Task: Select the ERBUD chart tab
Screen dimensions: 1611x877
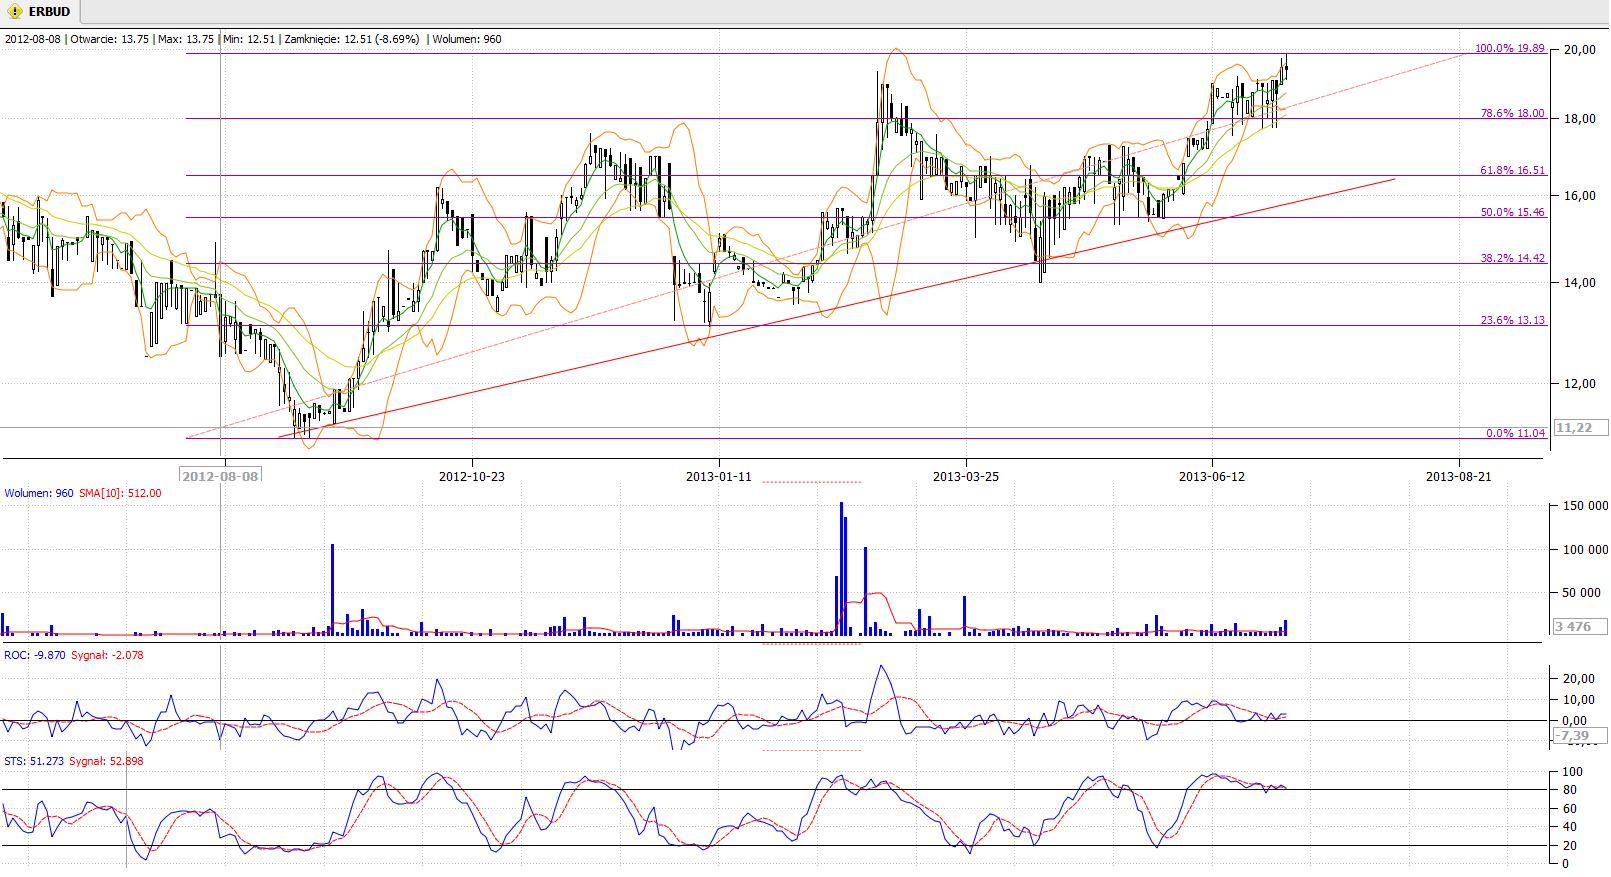Action: [40, 12]
